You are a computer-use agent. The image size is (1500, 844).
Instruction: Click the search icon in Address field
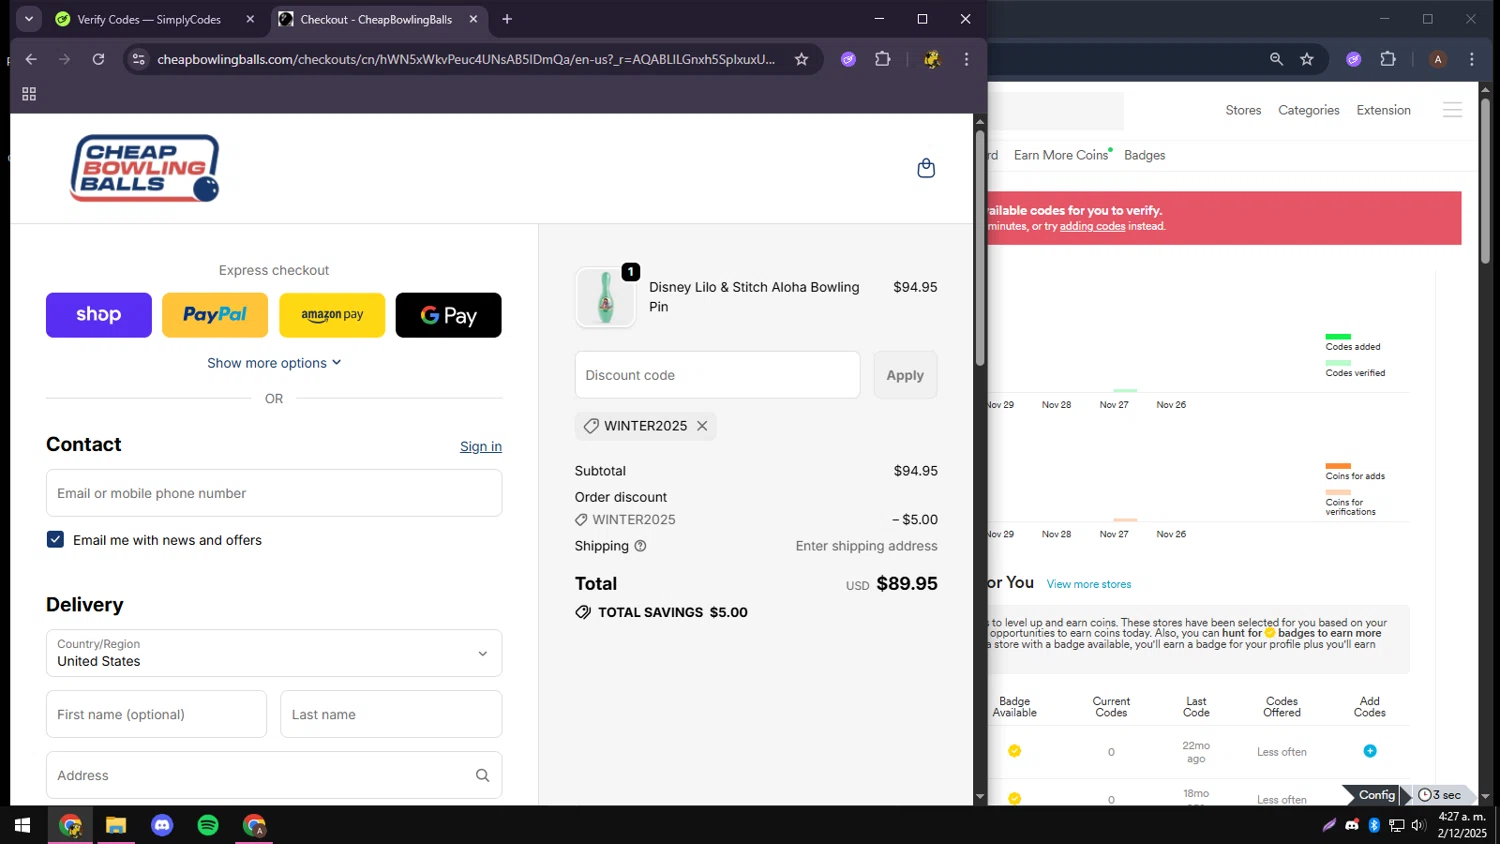(x=482, y=775)
